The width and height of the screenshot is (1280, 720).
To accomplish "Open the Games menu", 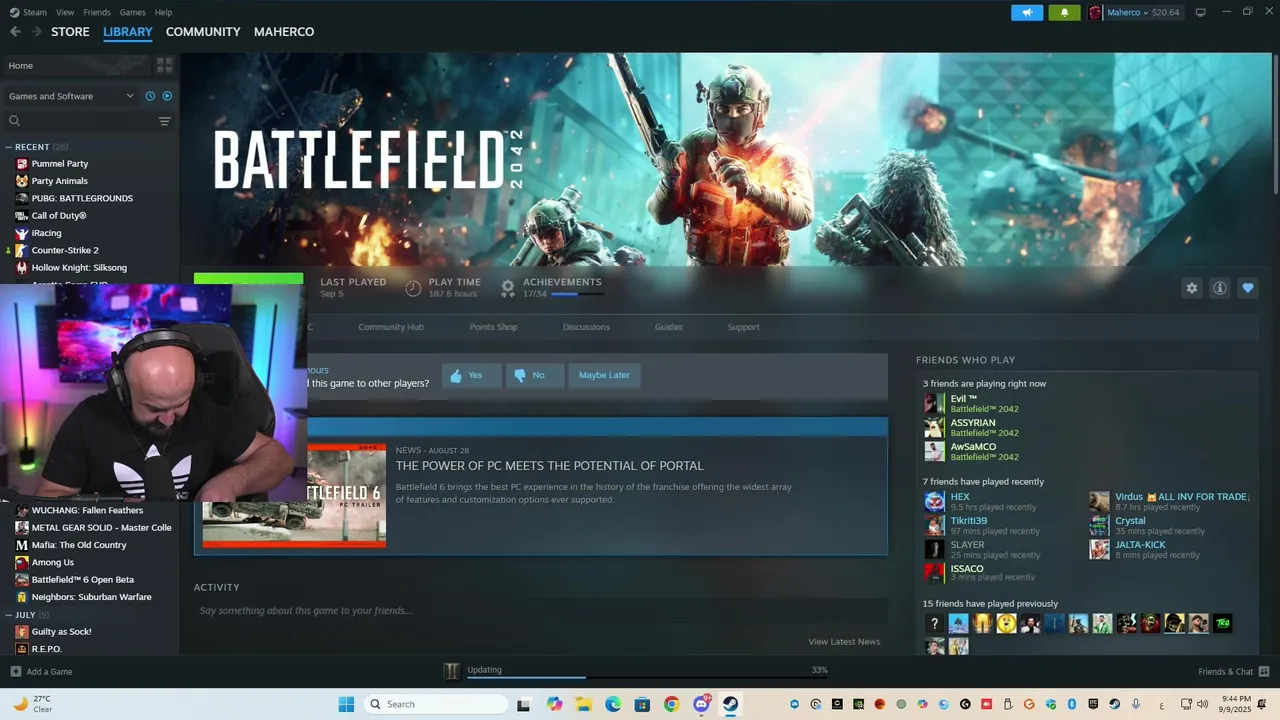I will click(x=132, y=12).
